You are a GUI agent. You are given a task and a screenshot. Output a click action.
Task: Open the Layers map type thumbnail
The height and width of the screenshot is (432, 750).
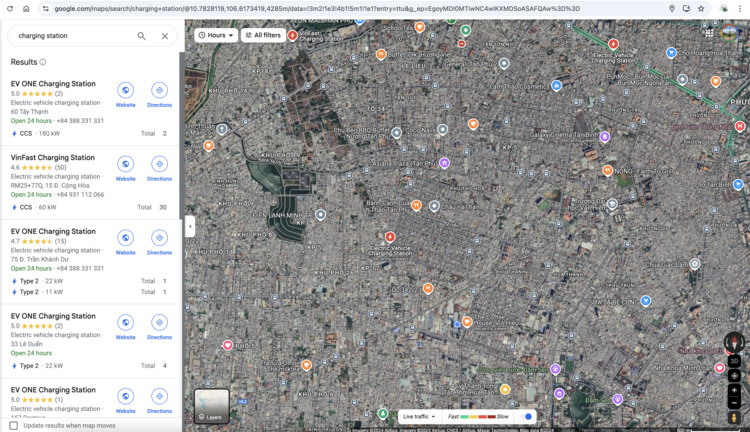(x=211, y=406)
